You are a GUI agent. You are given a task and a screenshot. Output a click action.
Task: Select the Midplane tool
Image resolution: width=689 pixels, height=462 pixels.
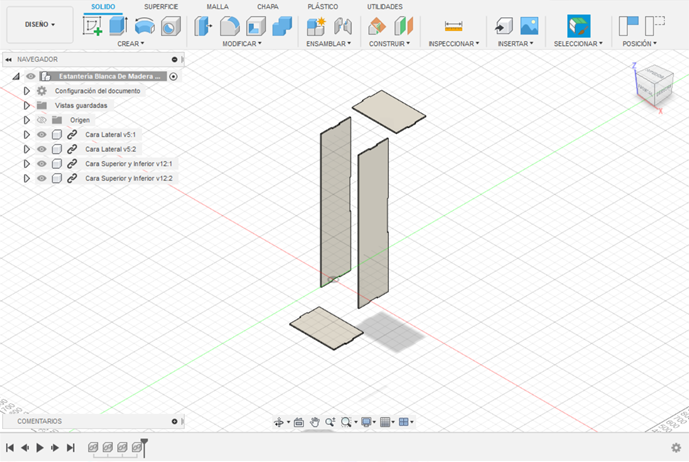tap(403, 26)
